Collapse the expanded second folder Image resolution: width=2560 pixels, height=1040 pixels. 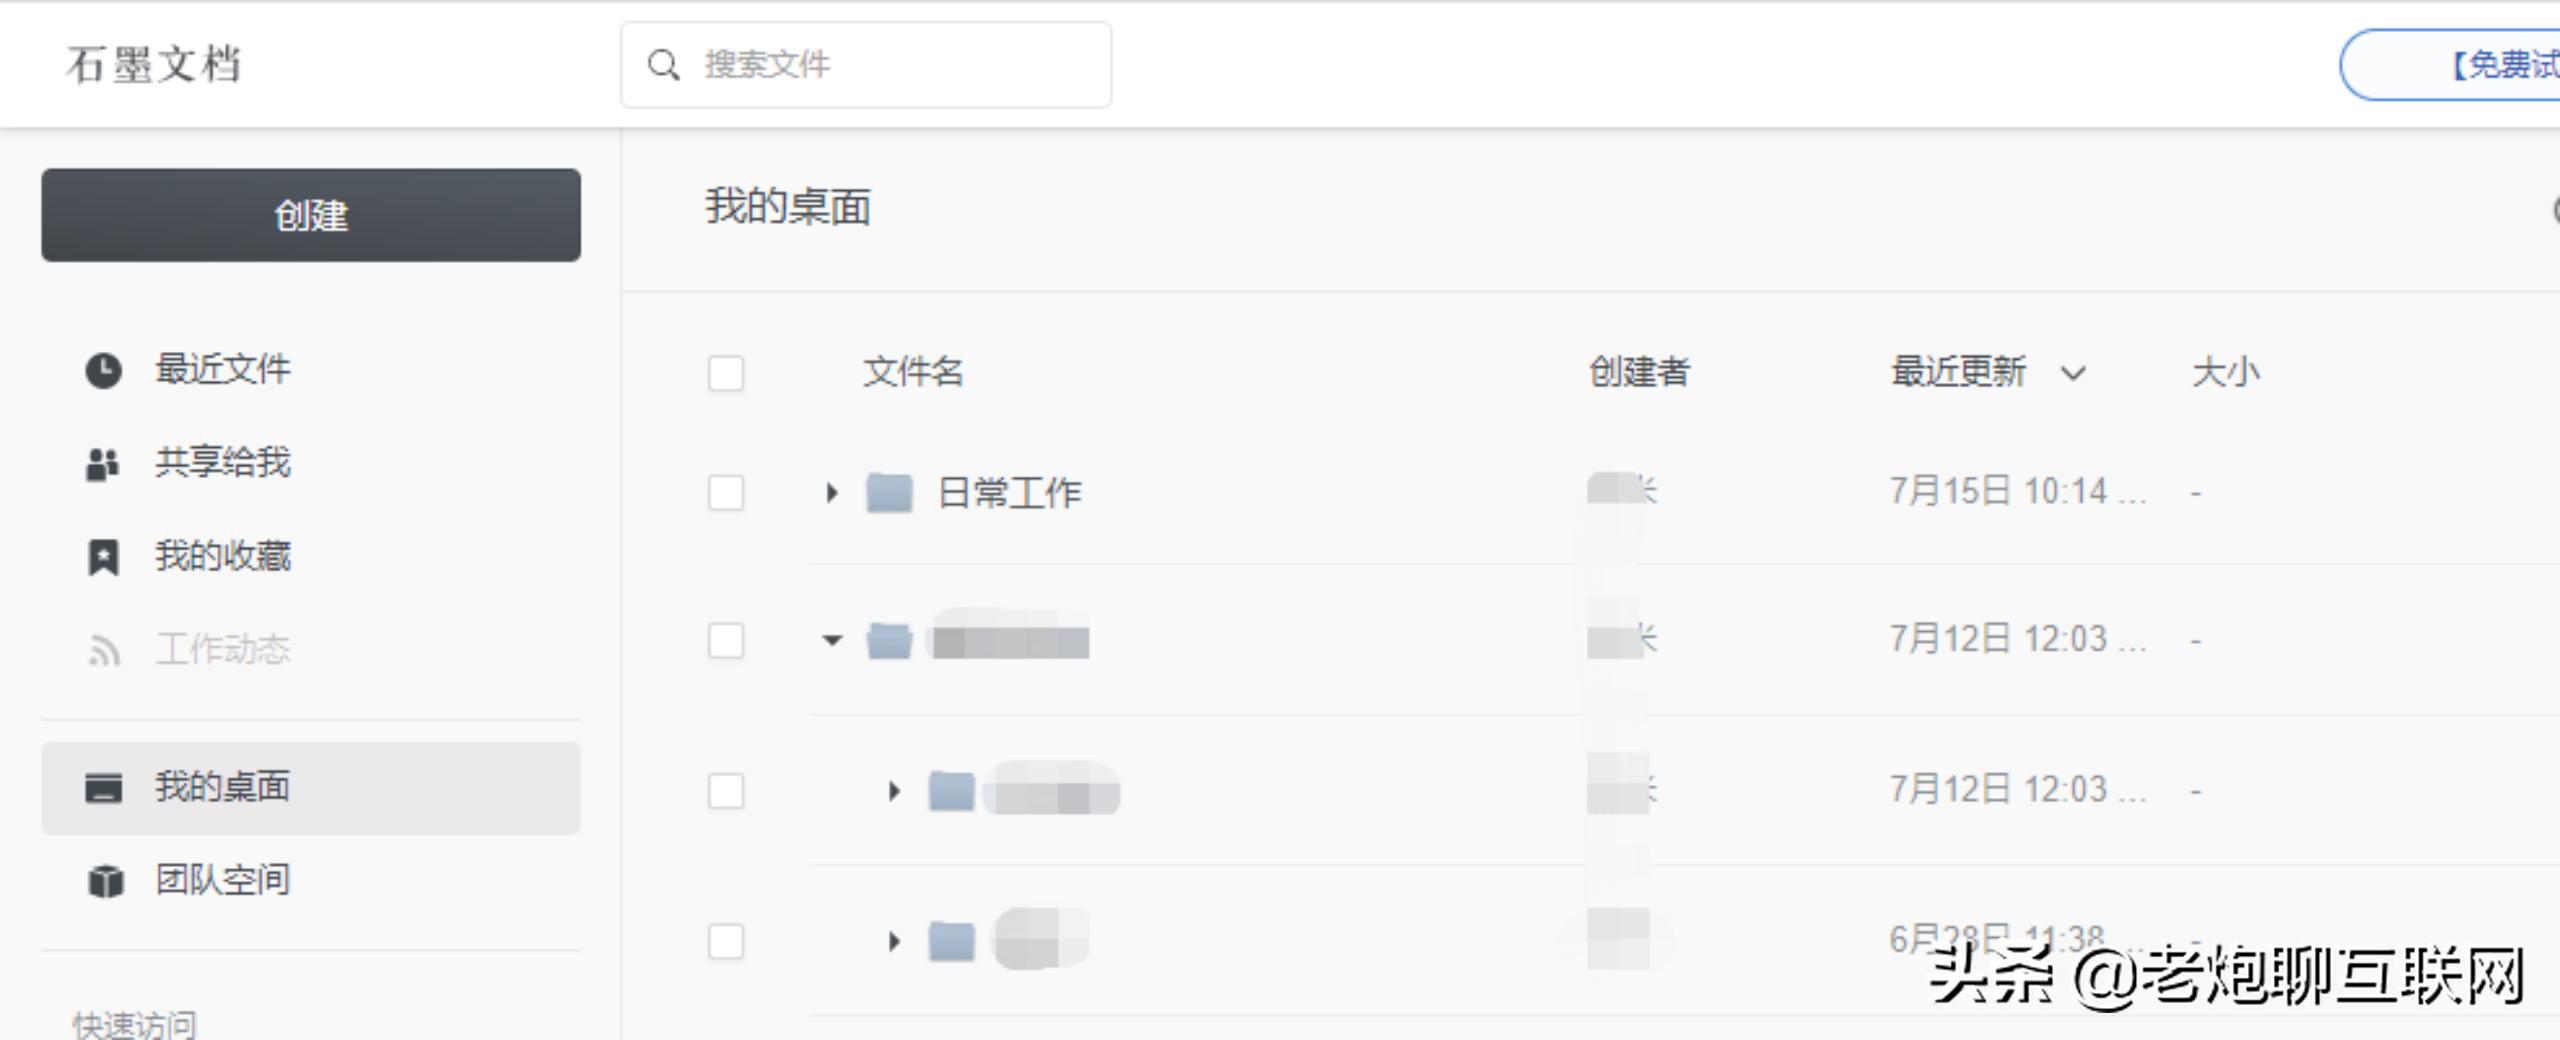click(x=831, y=641)
